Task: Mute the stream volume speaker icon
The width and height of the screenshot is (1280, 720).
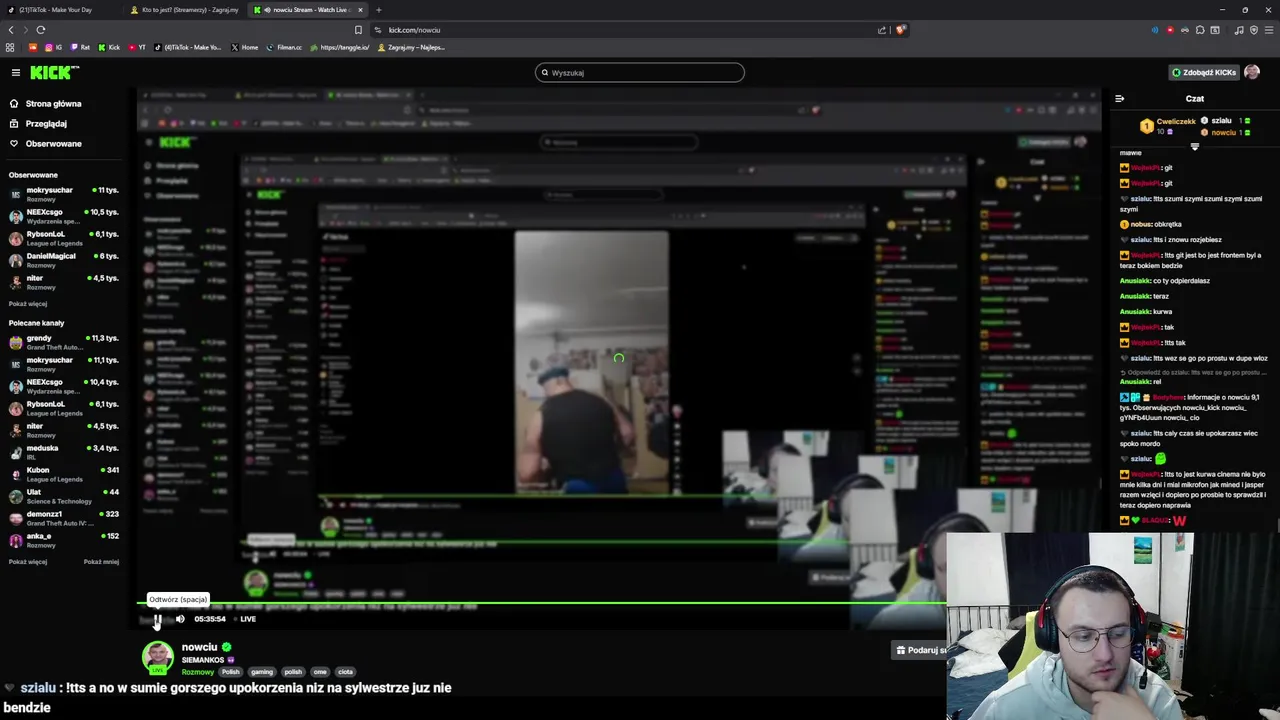Action: 180,619
